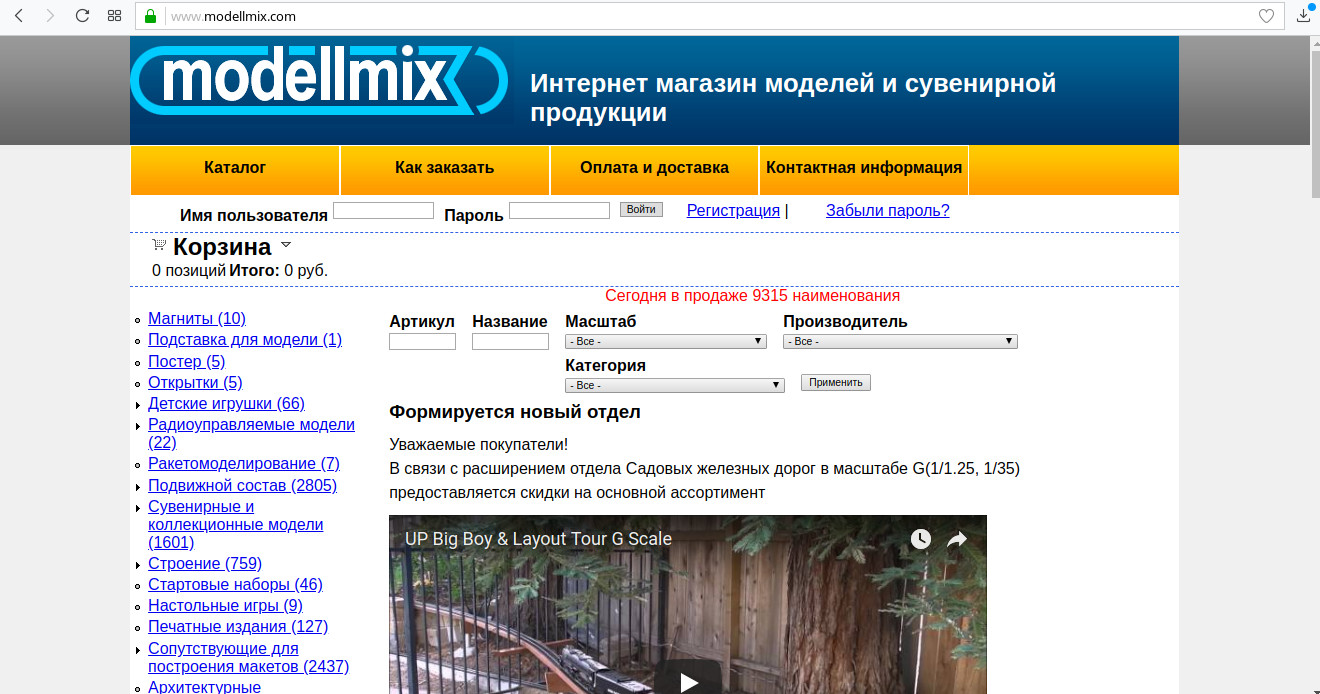Open the Настольные игры (9) link
This screenshot has width=1320, height=694.
click(225, 605)
